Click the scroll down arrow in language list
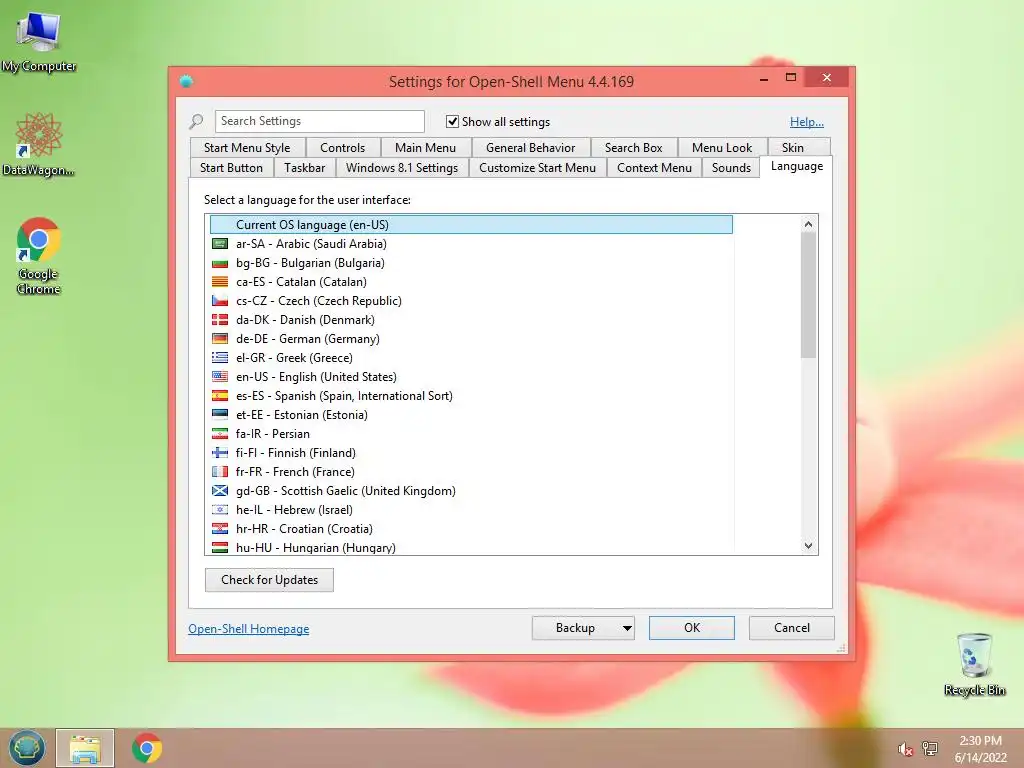The image size is (1024, 768). click(808, 546)
